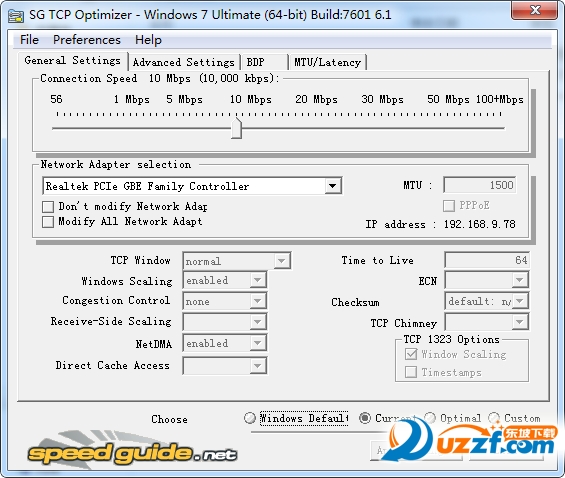Screen dimensions: 565x478
Task: Click slider track below 50 Mbps label
Action: pyautogui.click(x=448, y=128)
